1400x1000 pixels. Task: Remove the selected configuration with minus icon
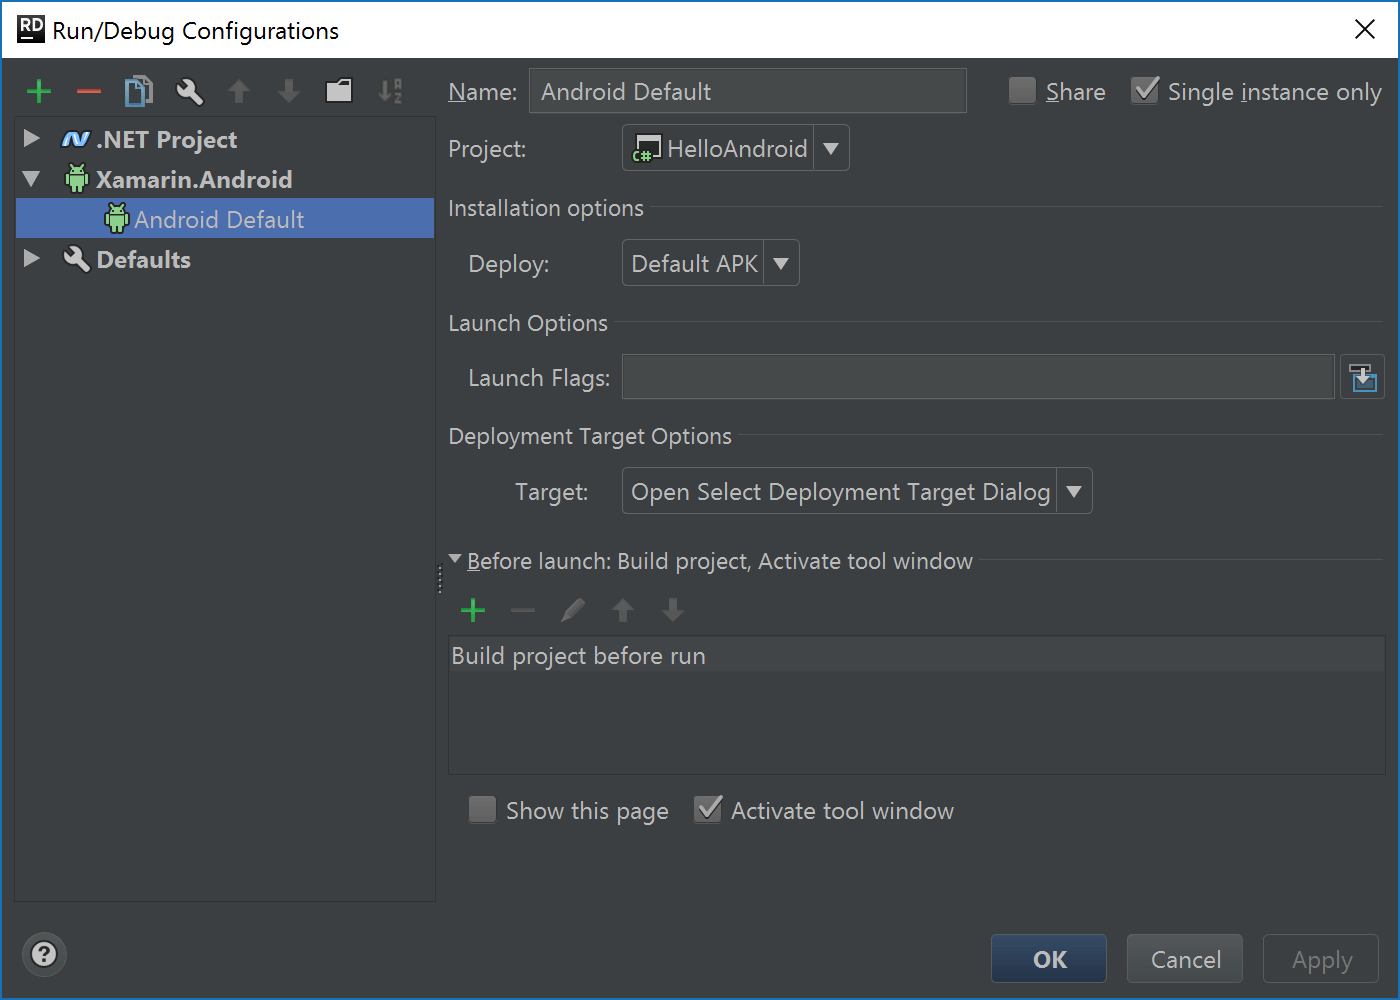point(89,92)
